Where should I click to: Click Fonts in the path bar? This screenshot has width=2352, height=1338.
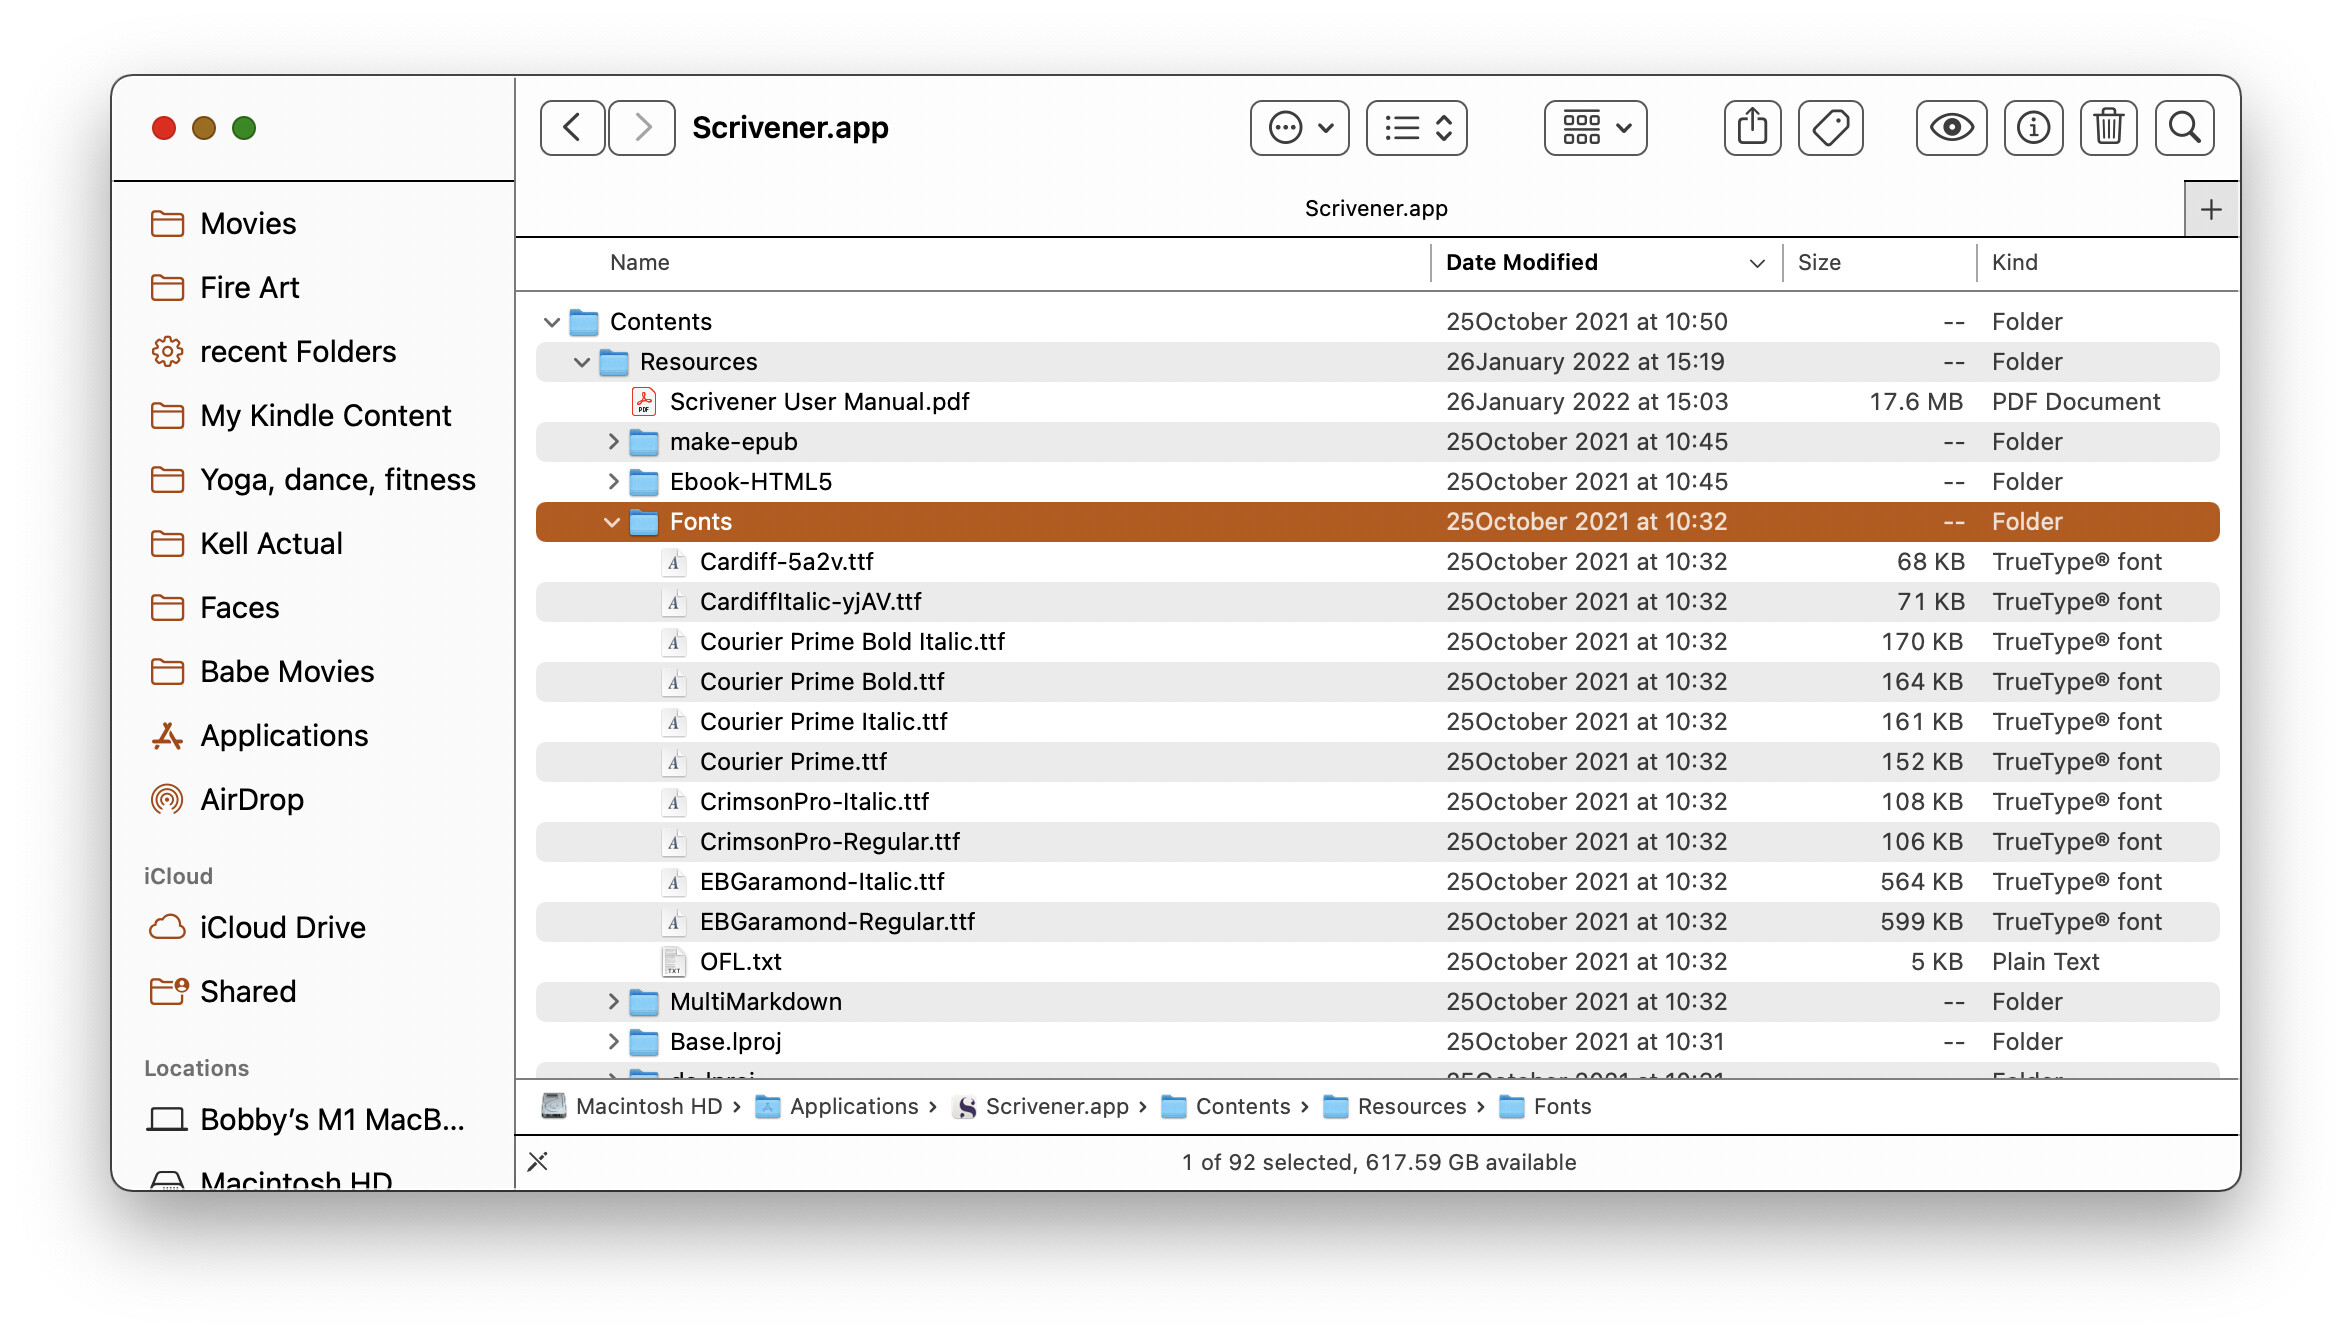pos(1545,1106)
